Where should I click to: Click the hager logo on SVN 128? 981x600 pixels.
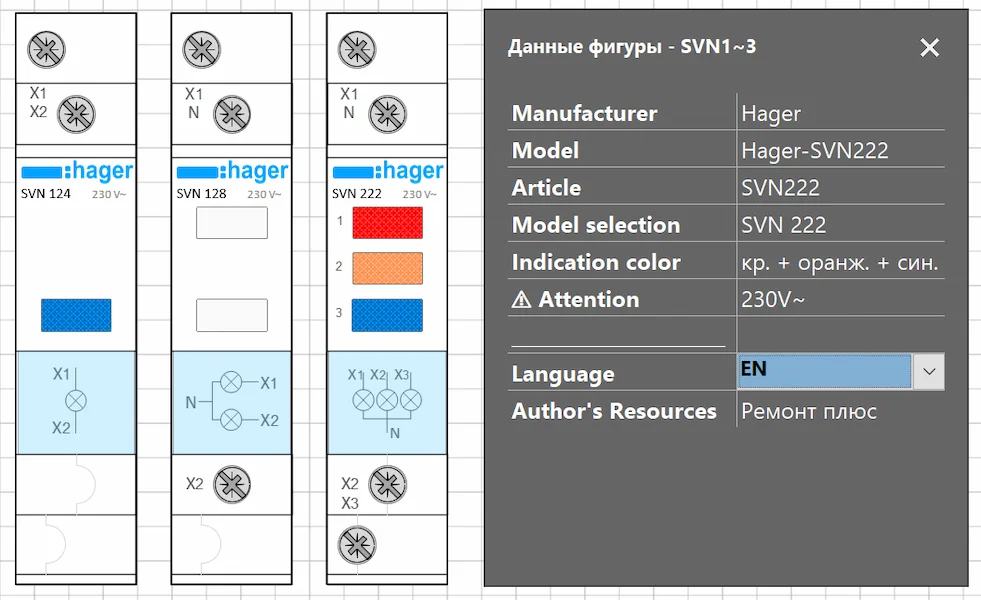pos(232,171)
